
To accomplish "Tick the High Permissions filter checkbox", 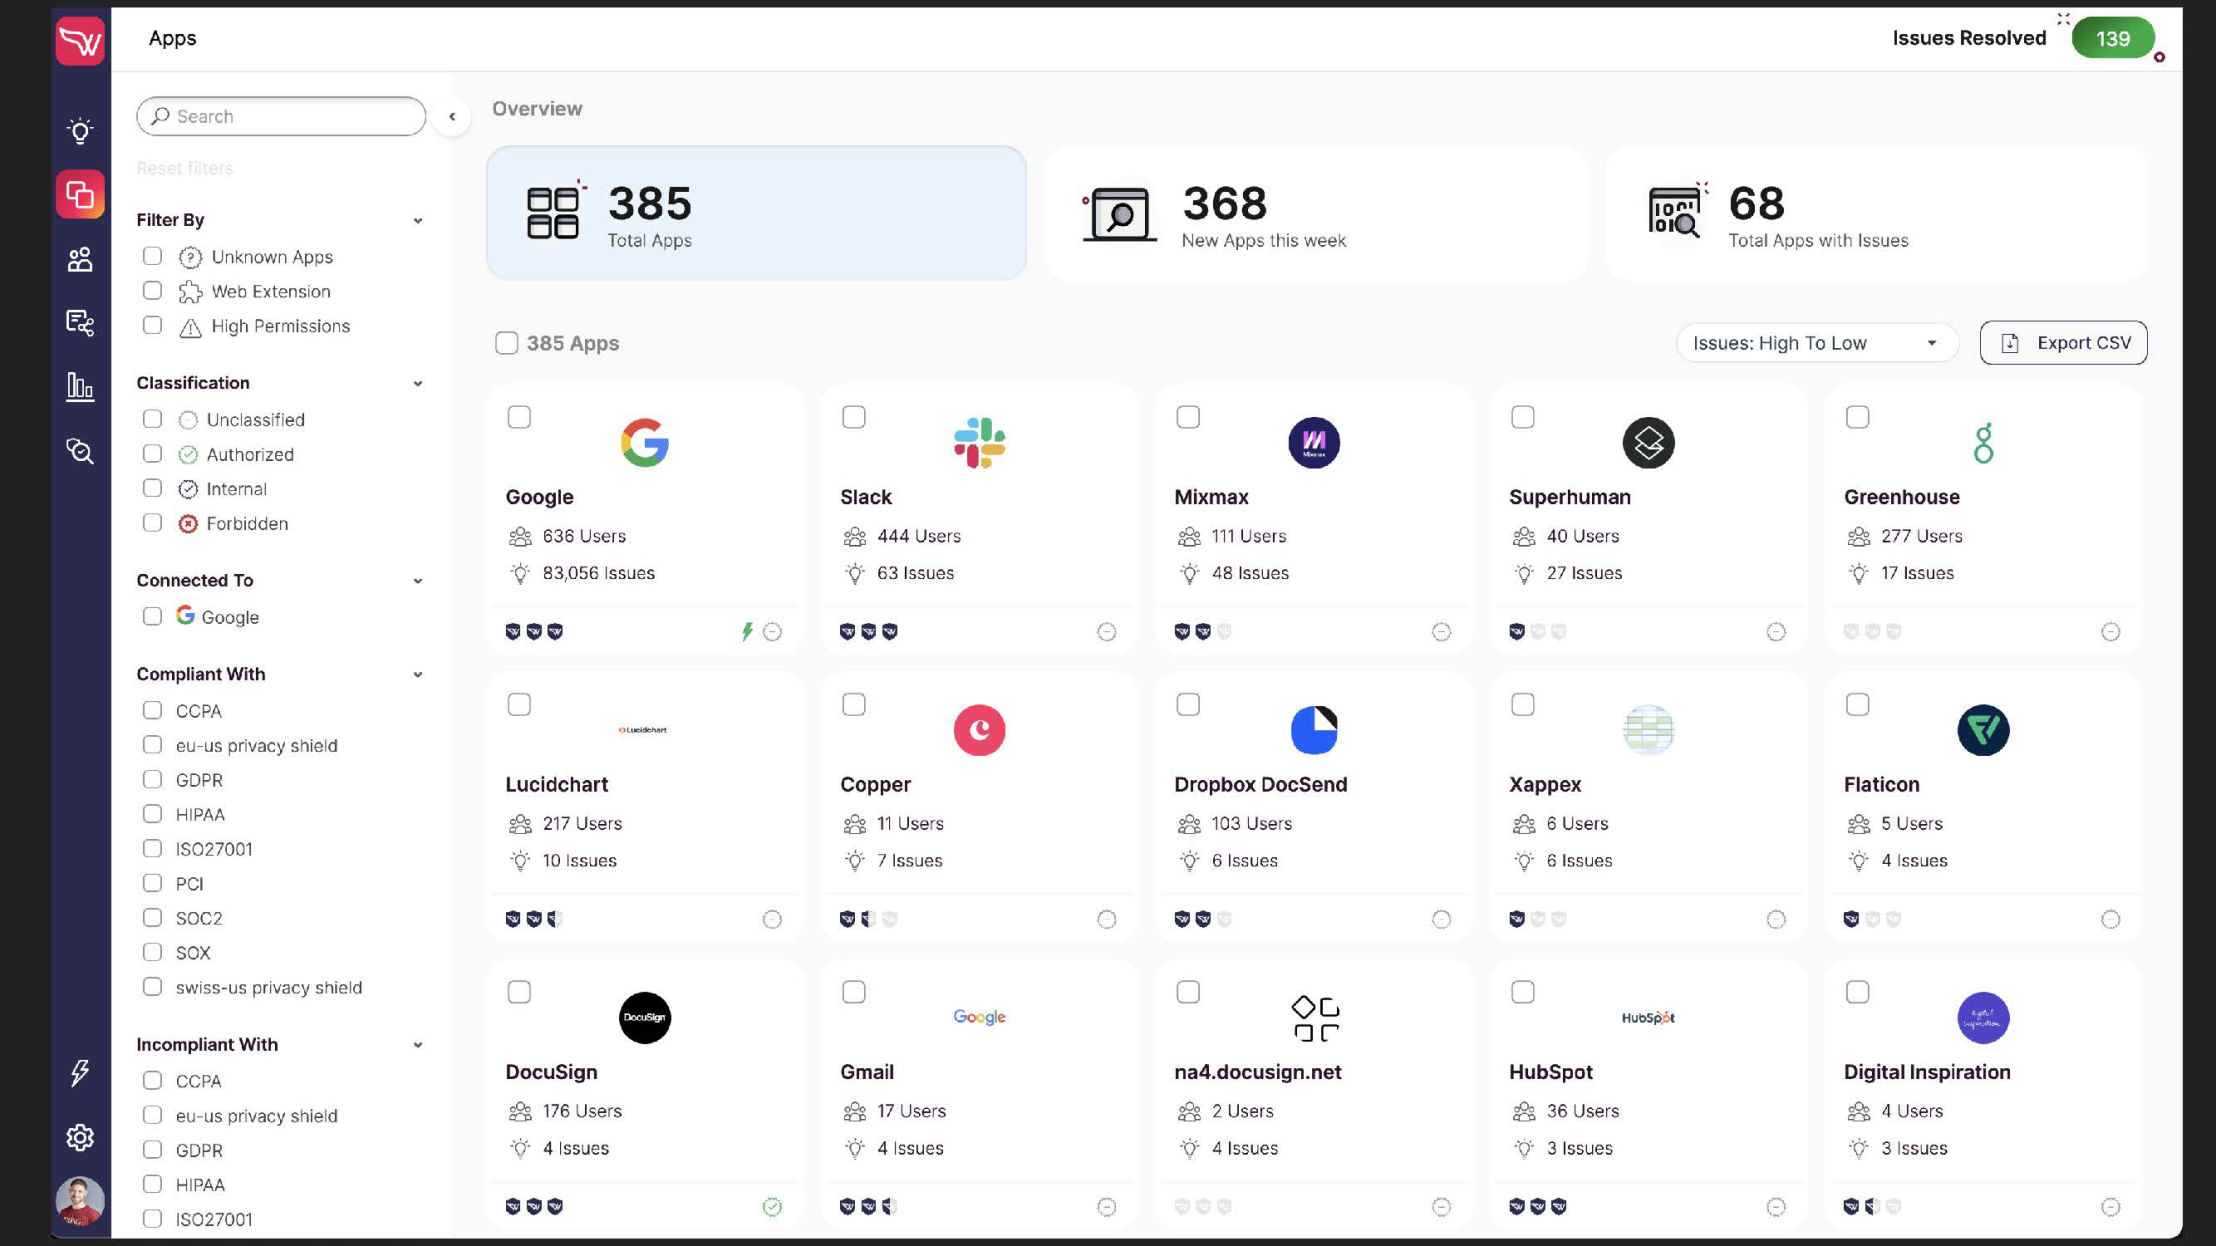I will [x=152, y=325].
